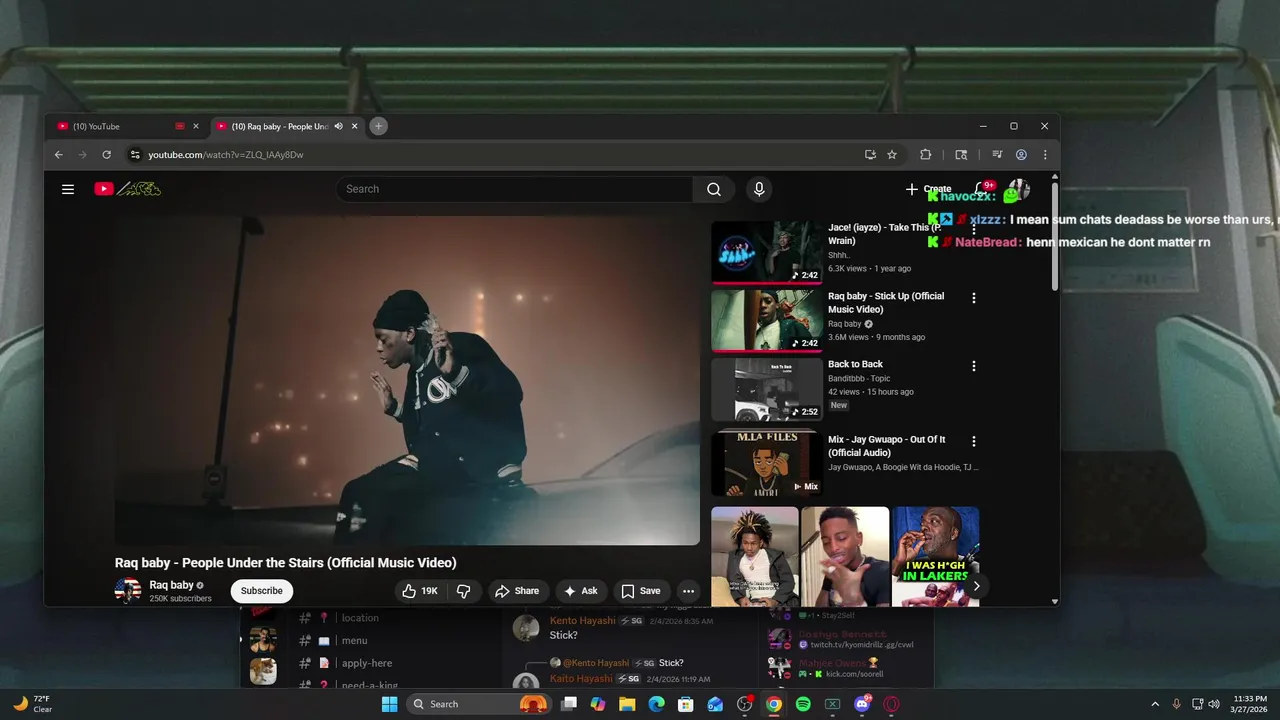Click the Ask button

pyautogui.click(x=581, y=591)
